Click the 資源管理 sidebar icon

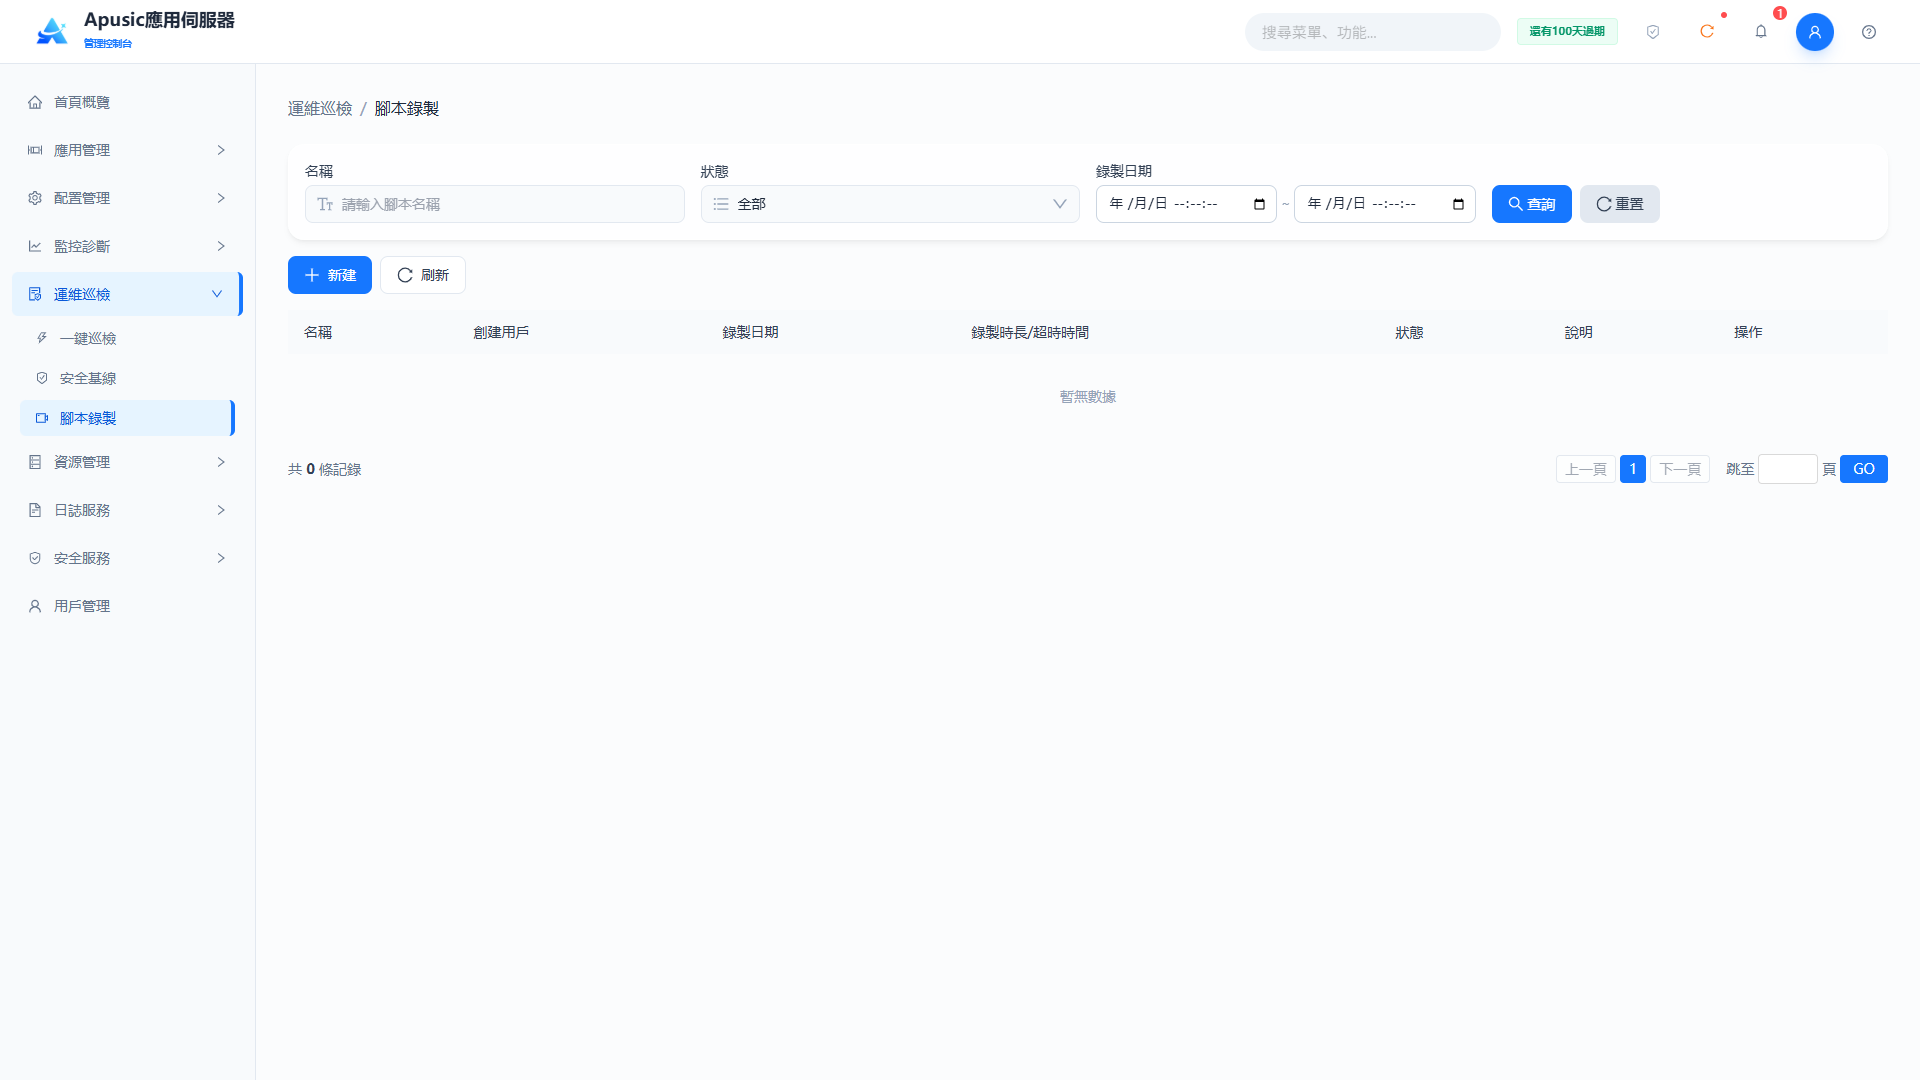[35, 462]
